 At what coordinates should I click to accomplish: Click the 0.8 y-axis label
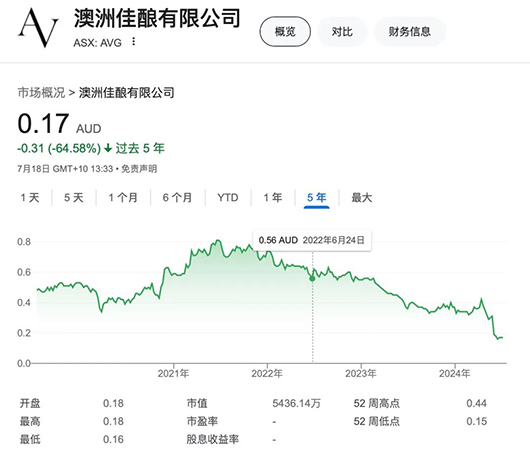coord(24,242)
